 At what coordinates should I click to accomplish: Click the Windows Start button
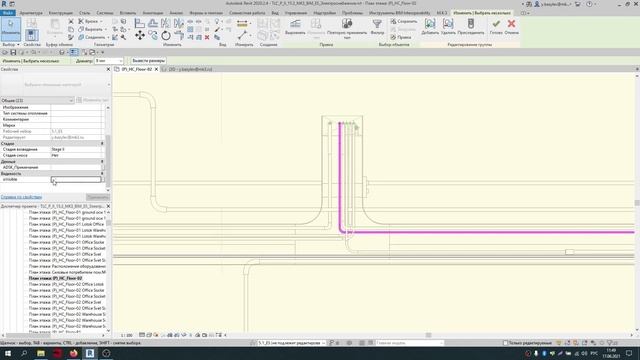coord(8,353)
